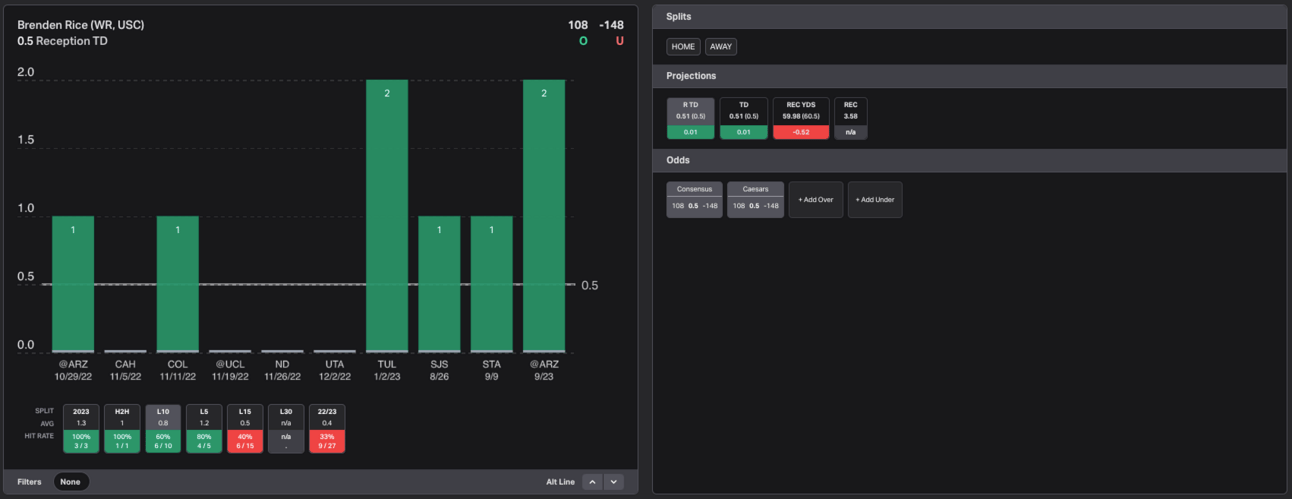Switch to the L10 split

click(163, 428)
